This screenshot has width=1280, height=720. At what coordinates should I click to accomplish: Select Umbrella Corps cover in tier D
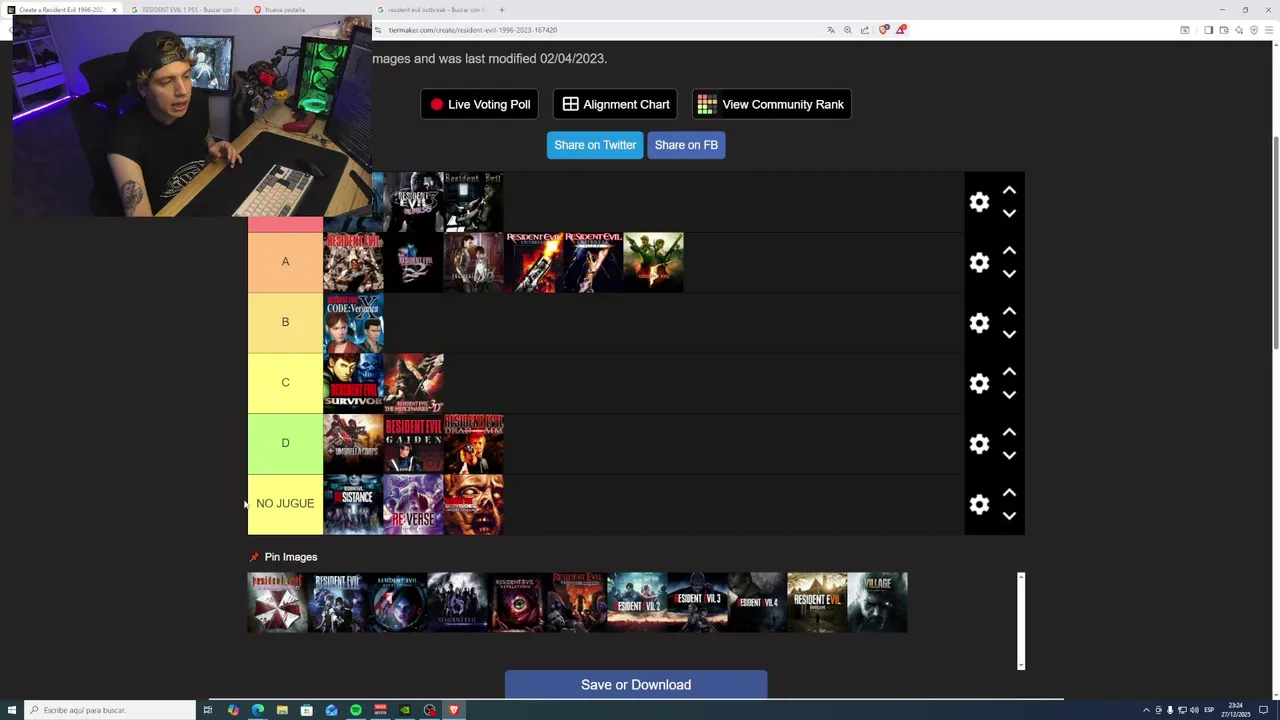[353, 444]
